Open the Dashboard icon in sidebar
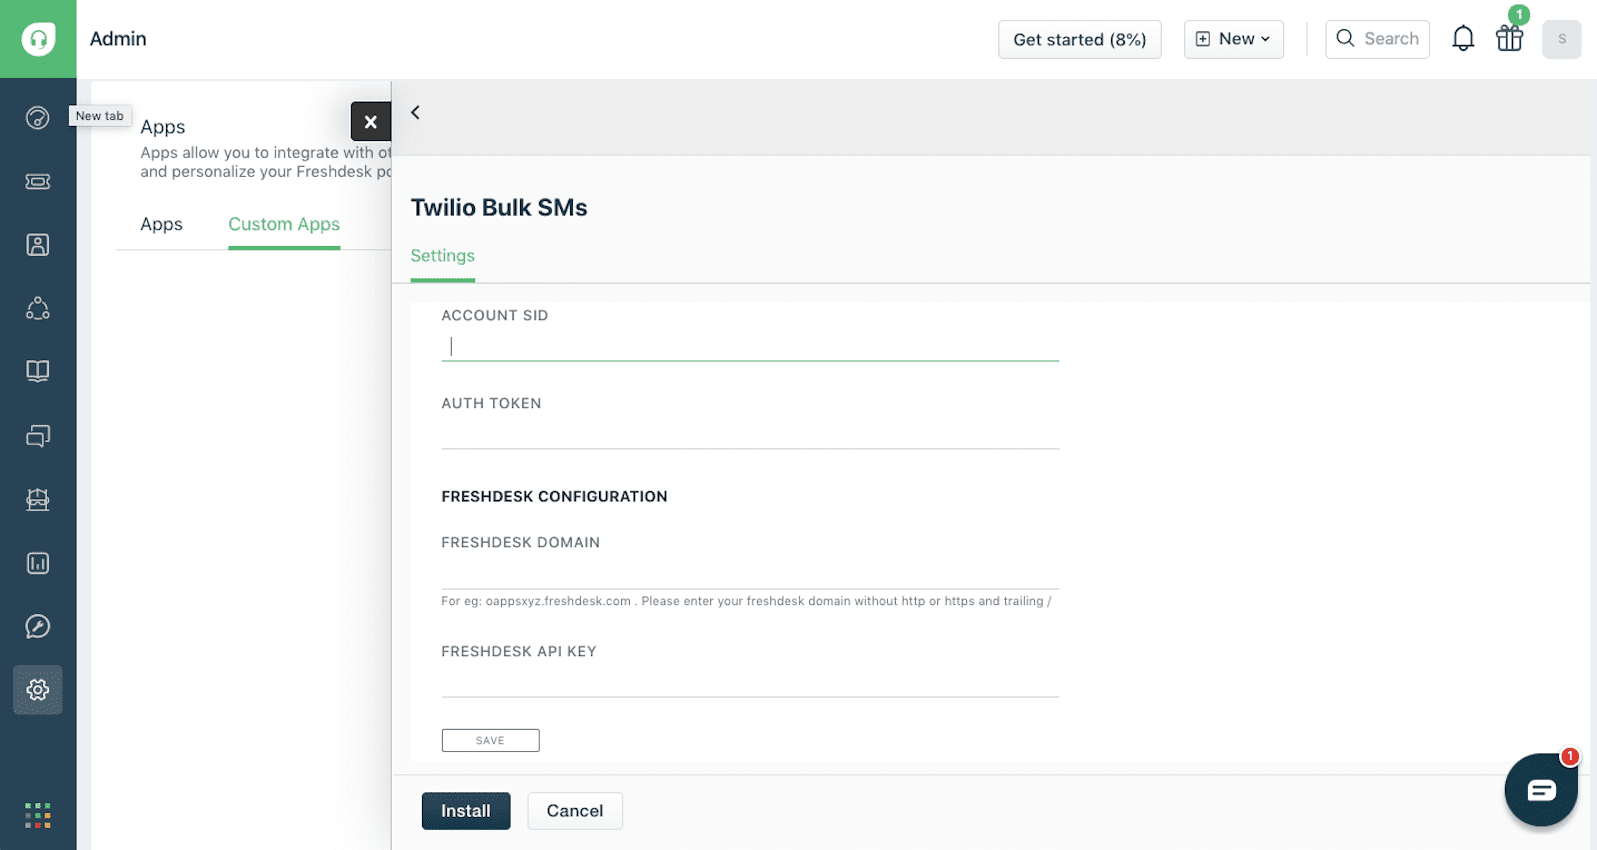 37,118
